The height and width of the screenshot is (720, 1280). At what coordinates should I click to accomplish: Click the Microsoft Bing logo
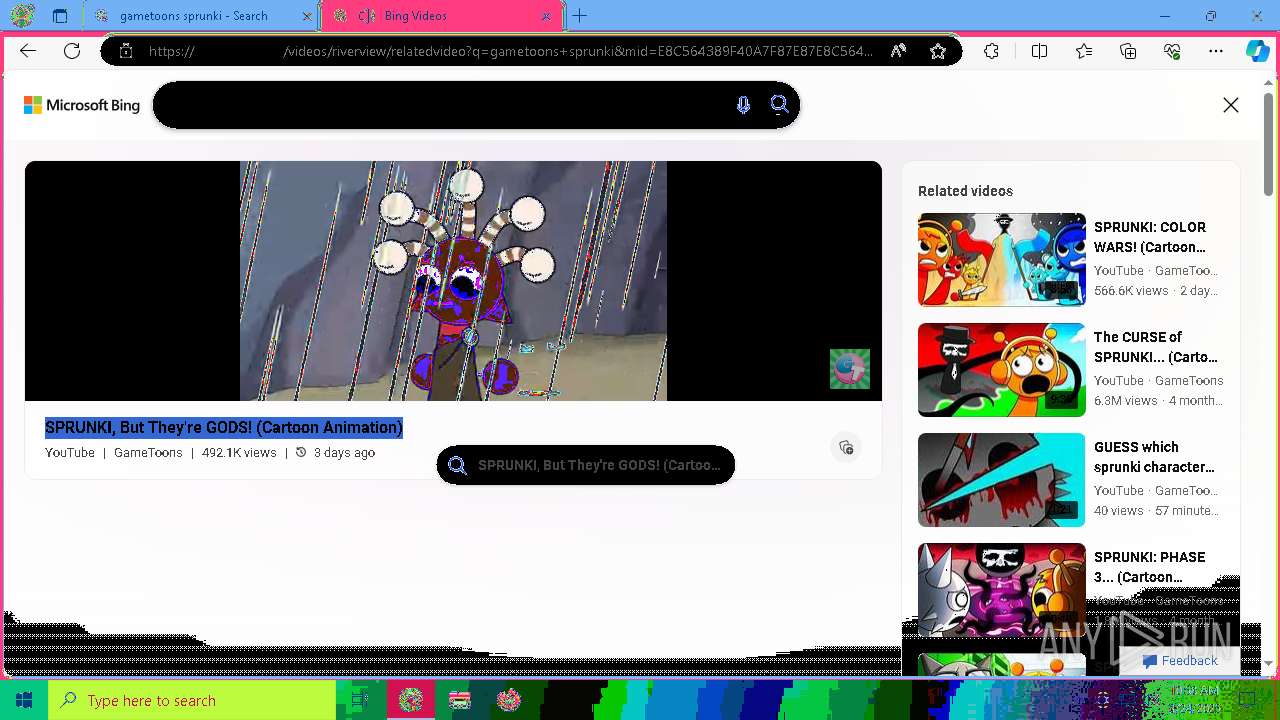pyautogui.click(x=82, y=105)
